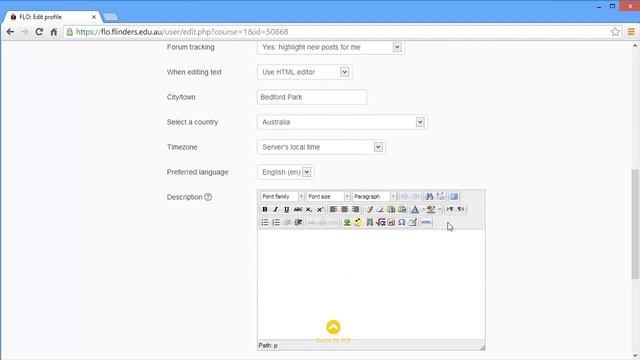Open the Font family dropdown
Viewport: 640px width, 360px height.
coord(282,197)
